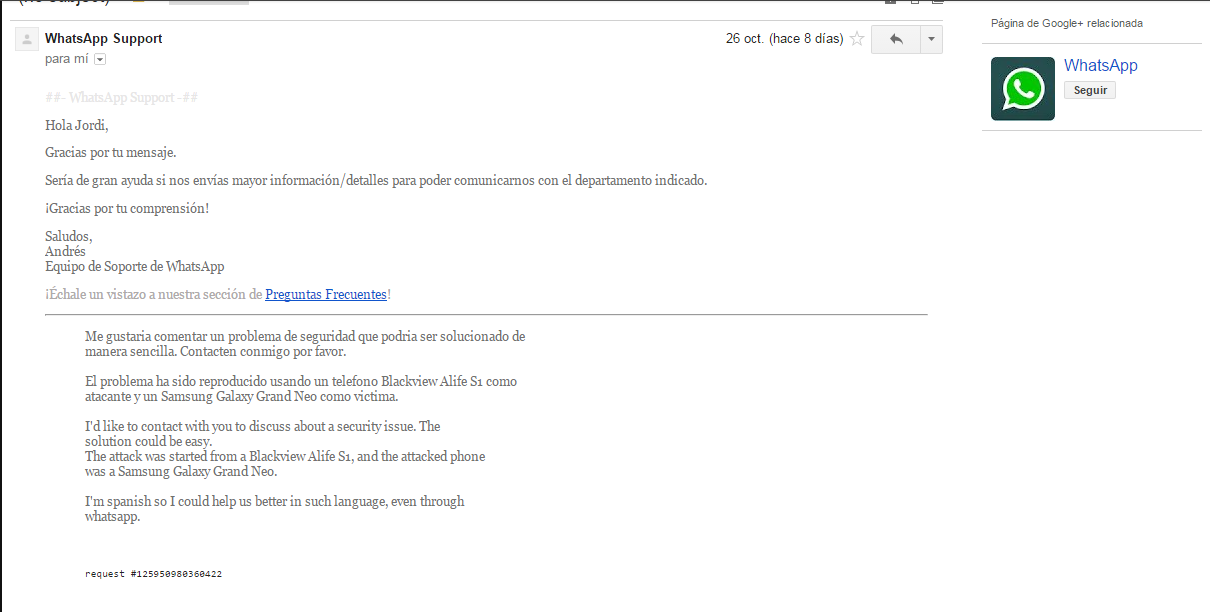Screen dimensions: 1210x612
Task: Click the email date '26 oct. (hace 8 días)'
Action: [784, 39]
